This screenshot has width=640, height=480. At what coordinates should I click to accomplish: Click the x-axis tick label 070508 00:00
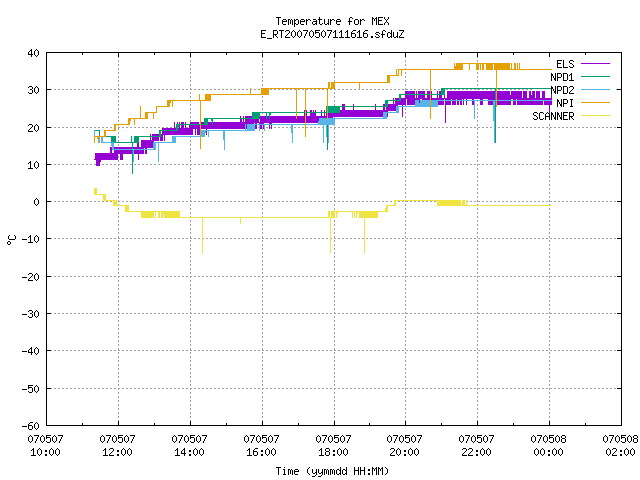point(549,446)
